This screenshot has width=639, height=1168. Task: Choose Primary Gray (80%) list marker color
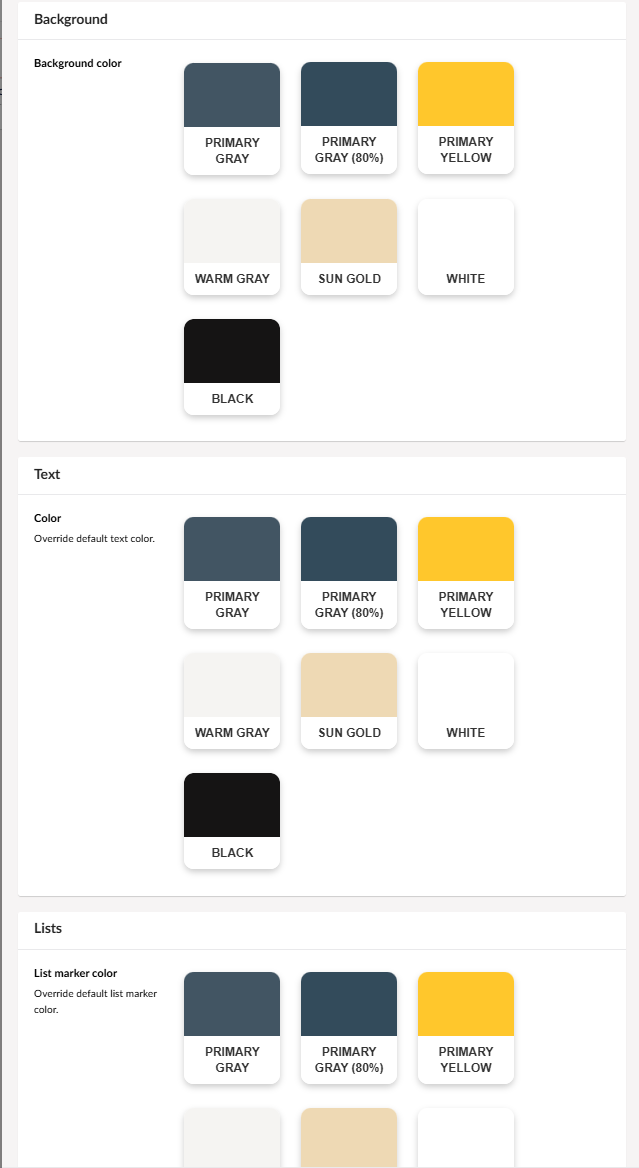pos(349,1027)
